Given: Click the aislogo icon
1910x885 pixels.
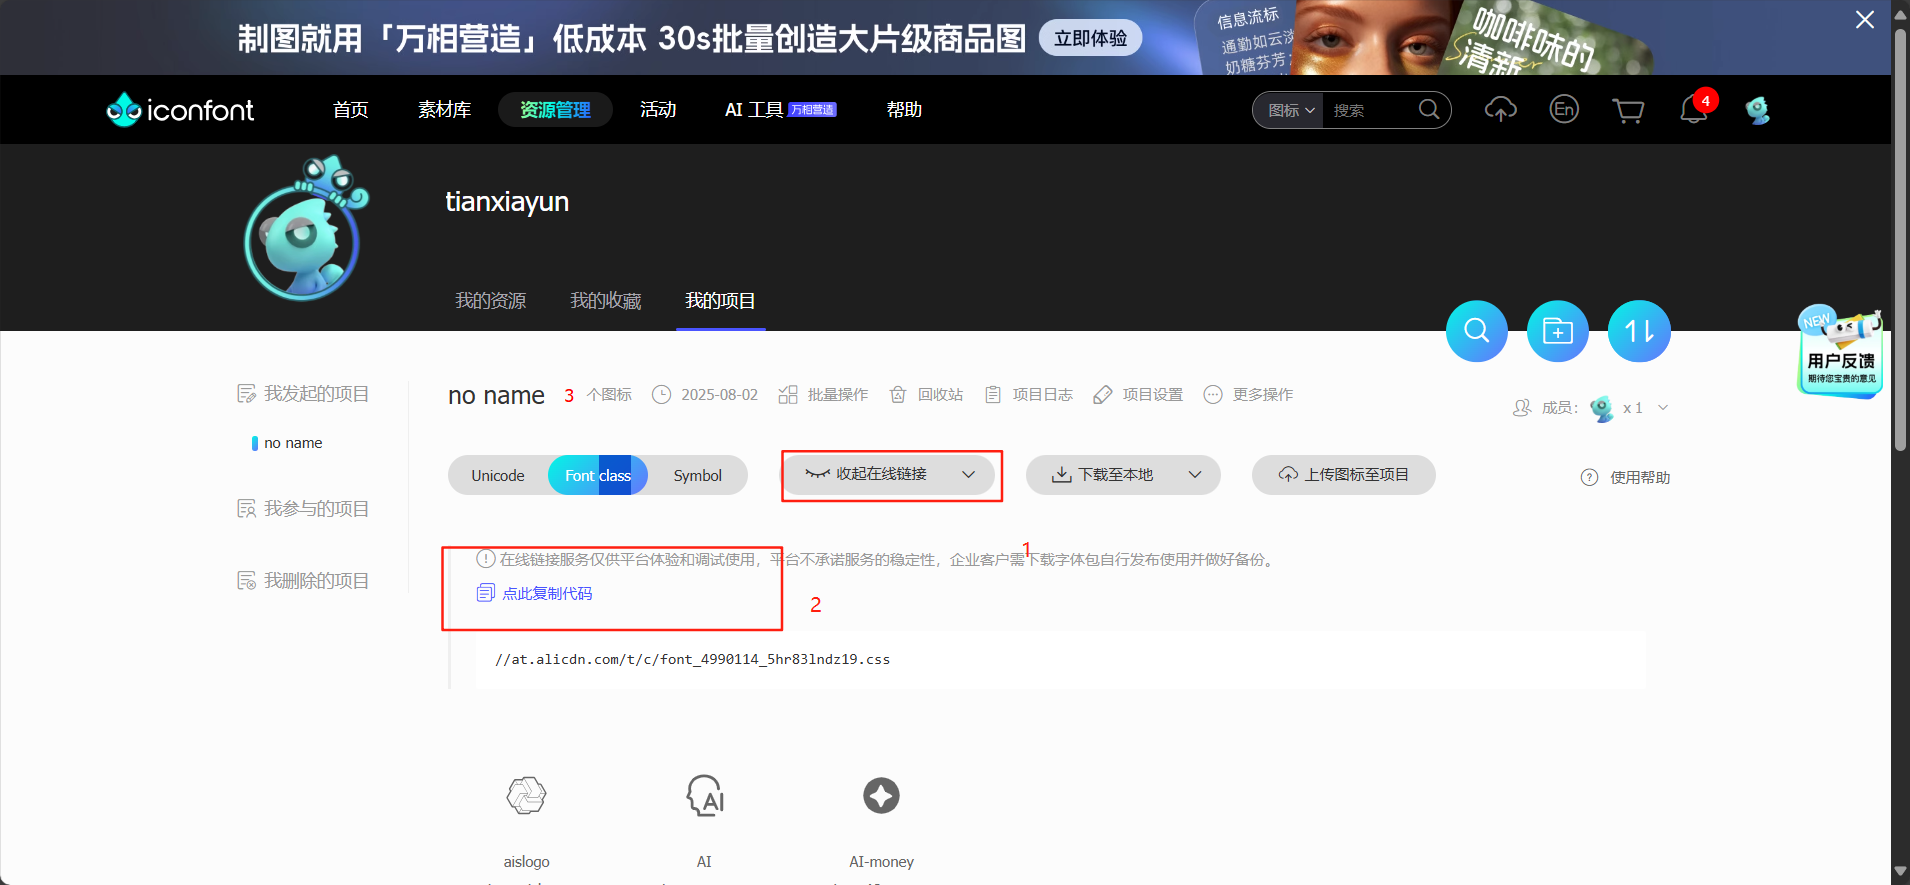Looking at the screenshot, I should (x=526, y=796).
